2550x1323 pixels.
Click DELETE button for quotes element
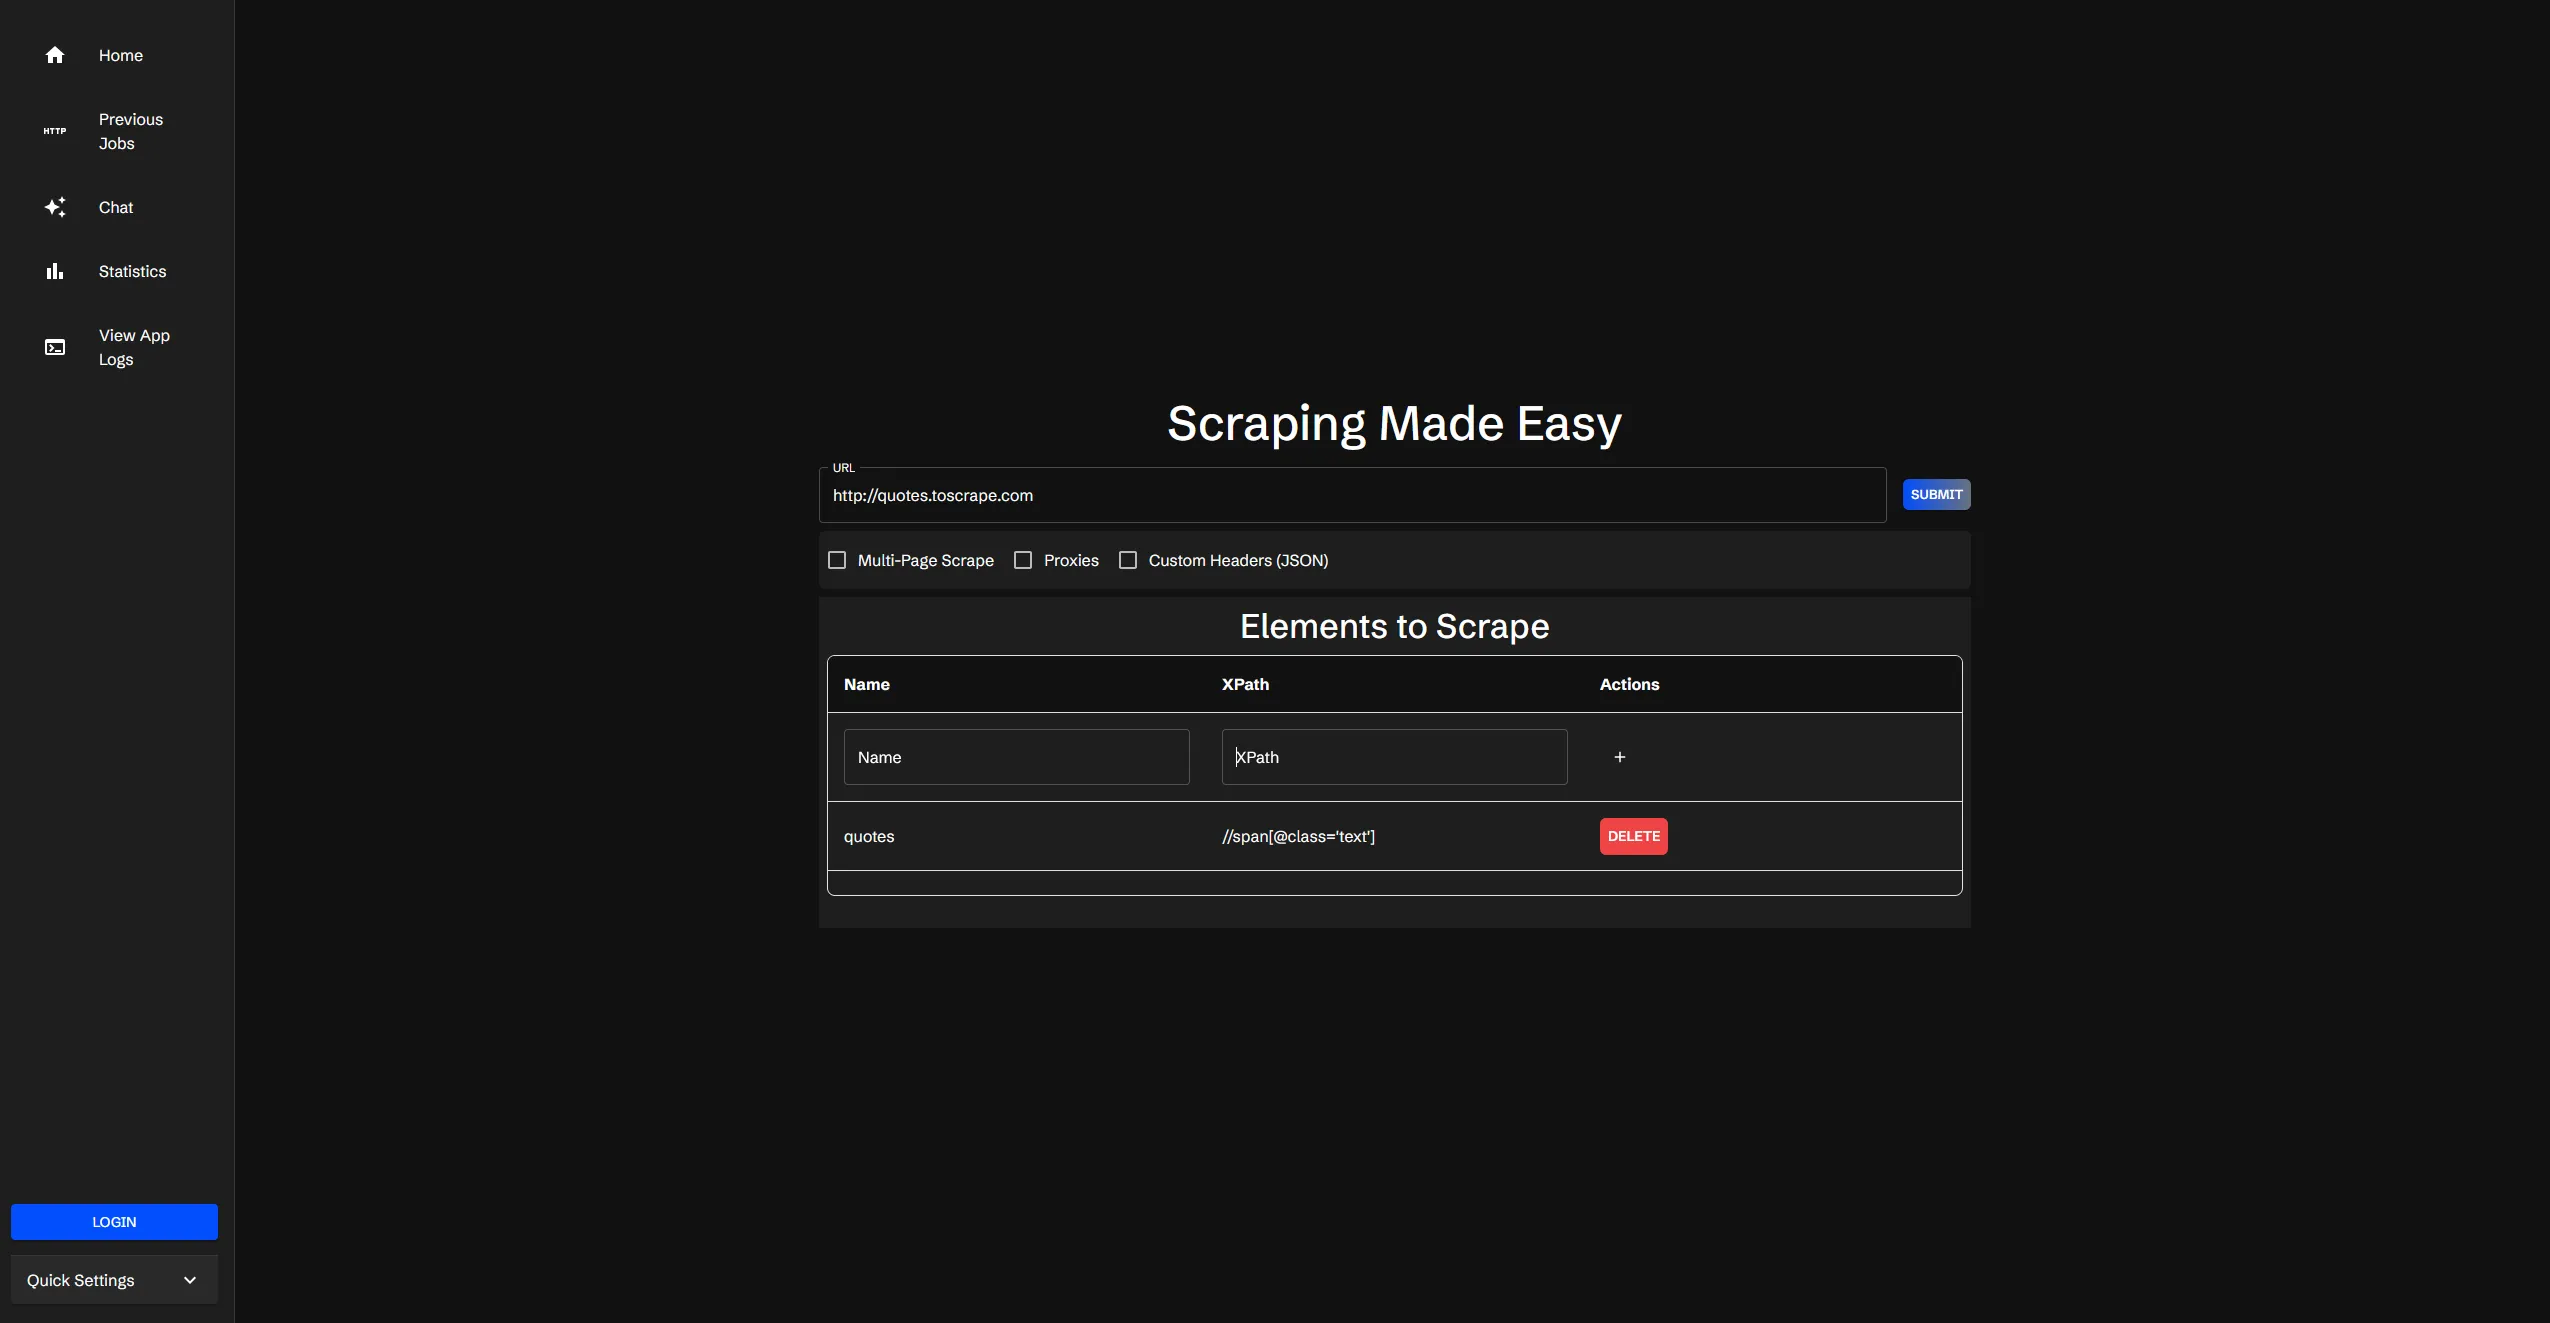(x=1633, y=835)
